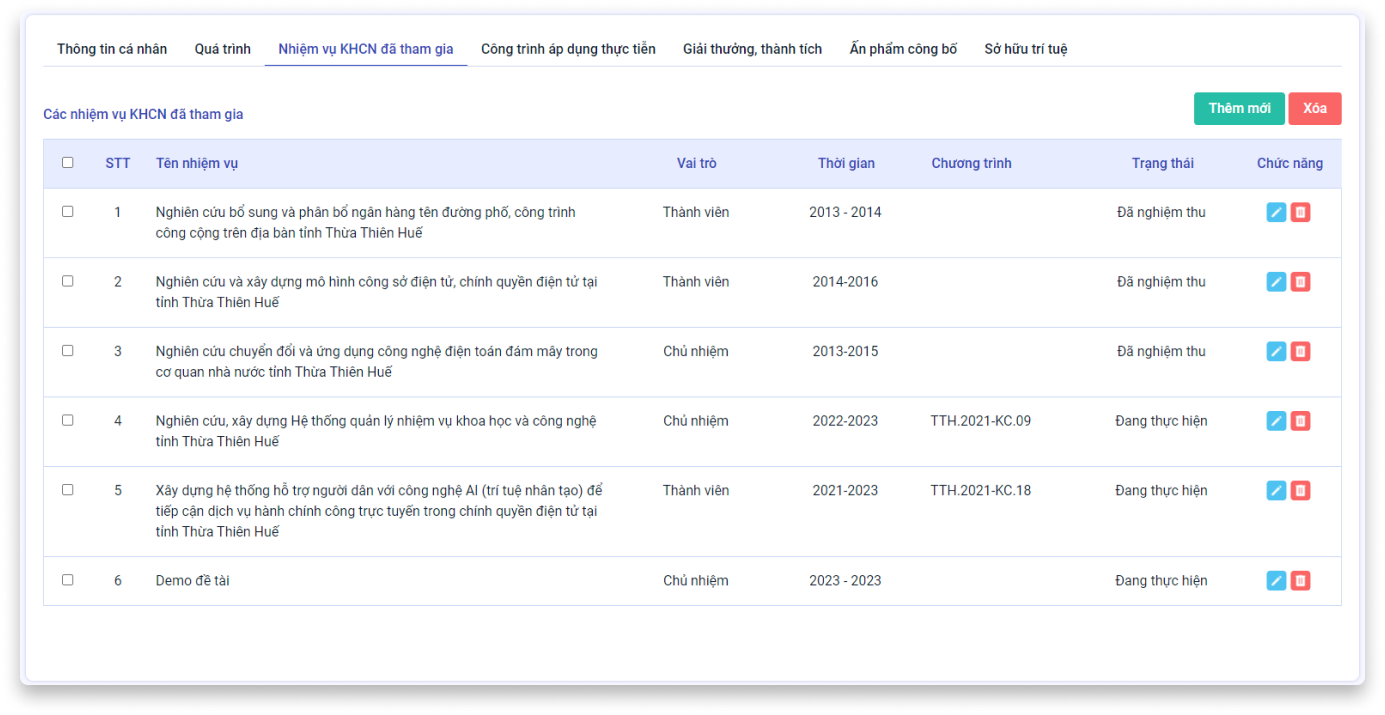The width and height of the screenshot is (1385, 715).
Task: Click task name about ngân hàng tên đường phố
Action: (366, 223)
